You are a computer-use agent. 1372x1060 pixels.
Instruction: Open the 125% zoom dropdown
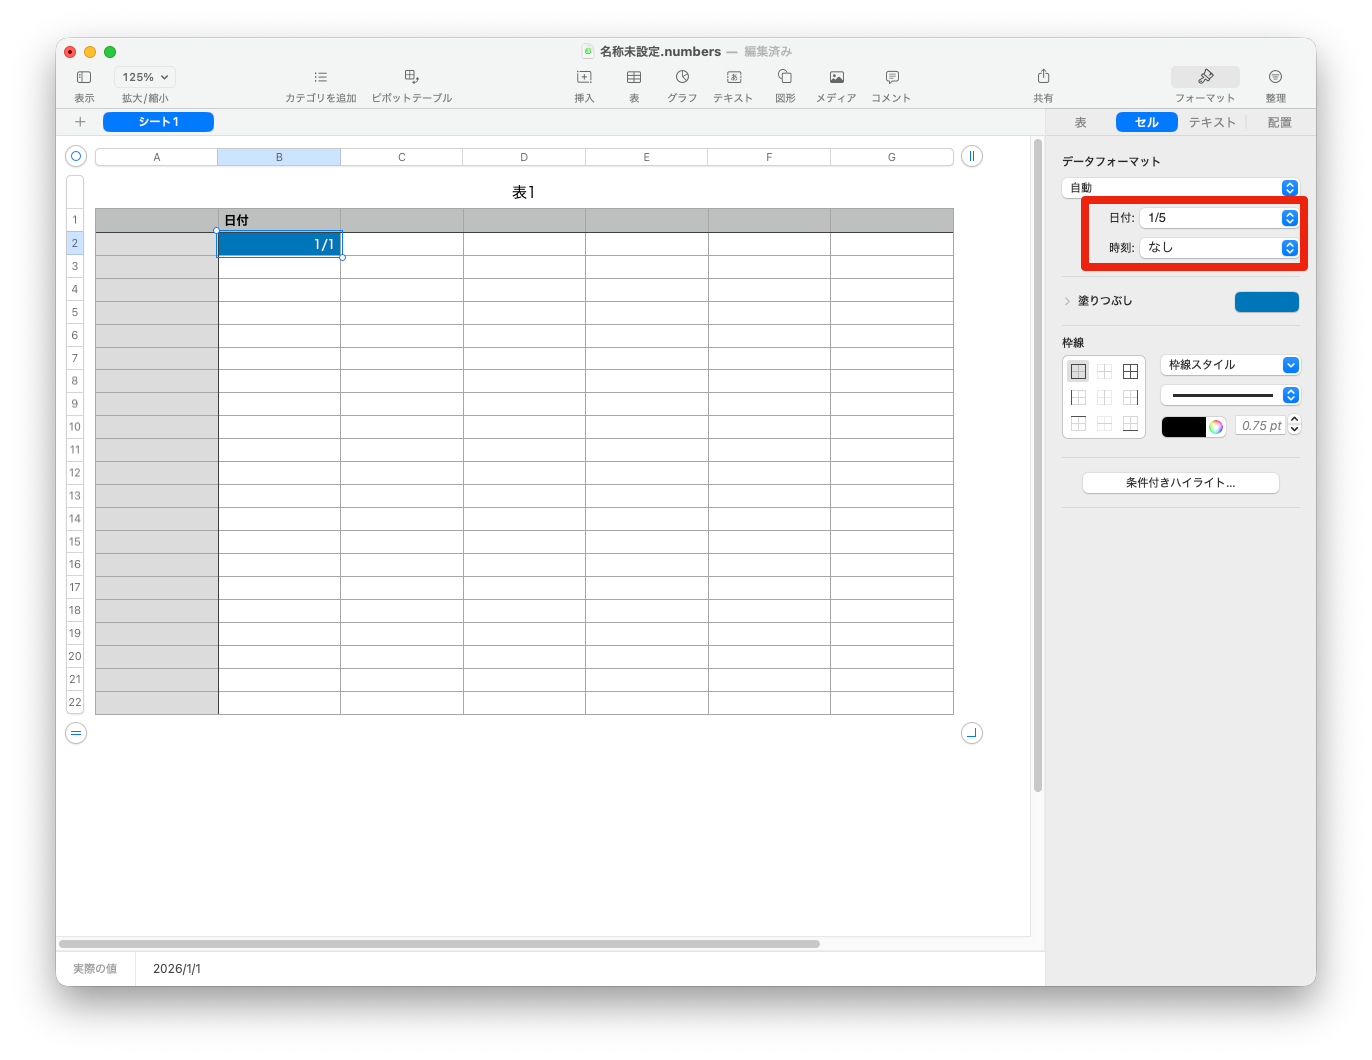click(x=145, y=77)
